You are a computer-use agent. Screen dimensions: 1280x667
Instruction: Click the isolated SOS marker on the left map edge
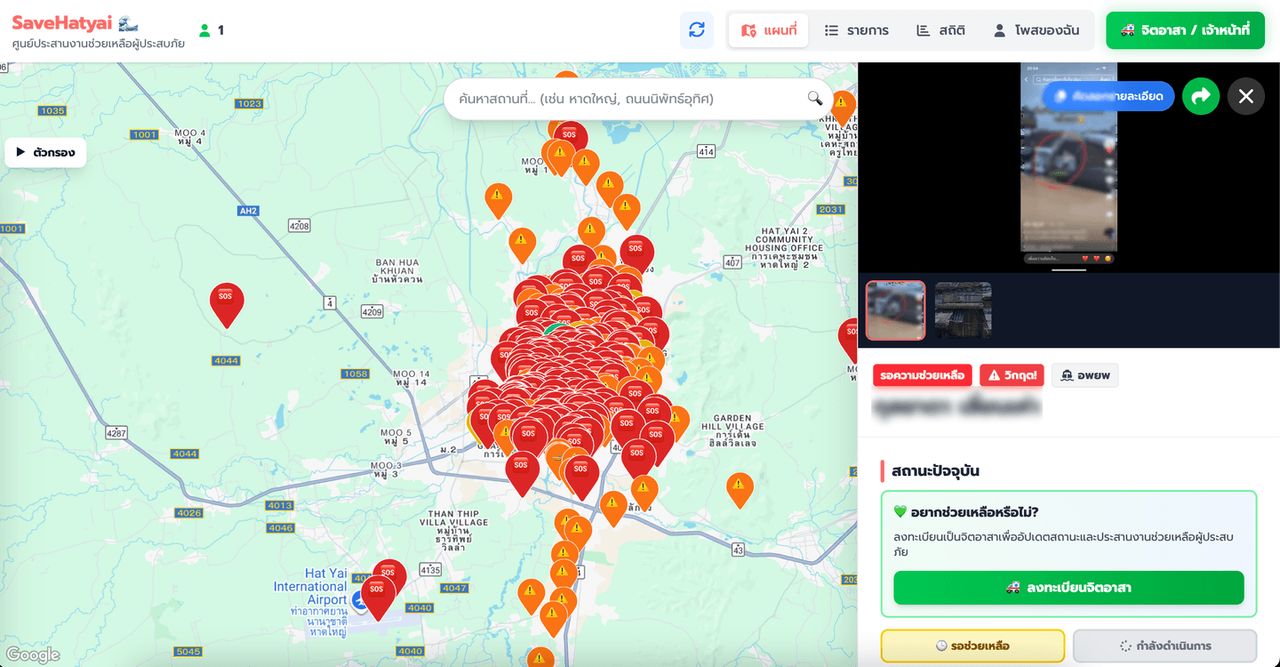click(x=226, y=300)
